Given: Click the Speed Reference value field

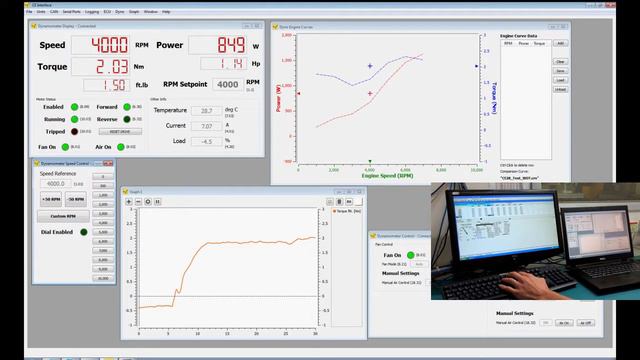Looking at the screenshot, I should [x=56, y=184].
